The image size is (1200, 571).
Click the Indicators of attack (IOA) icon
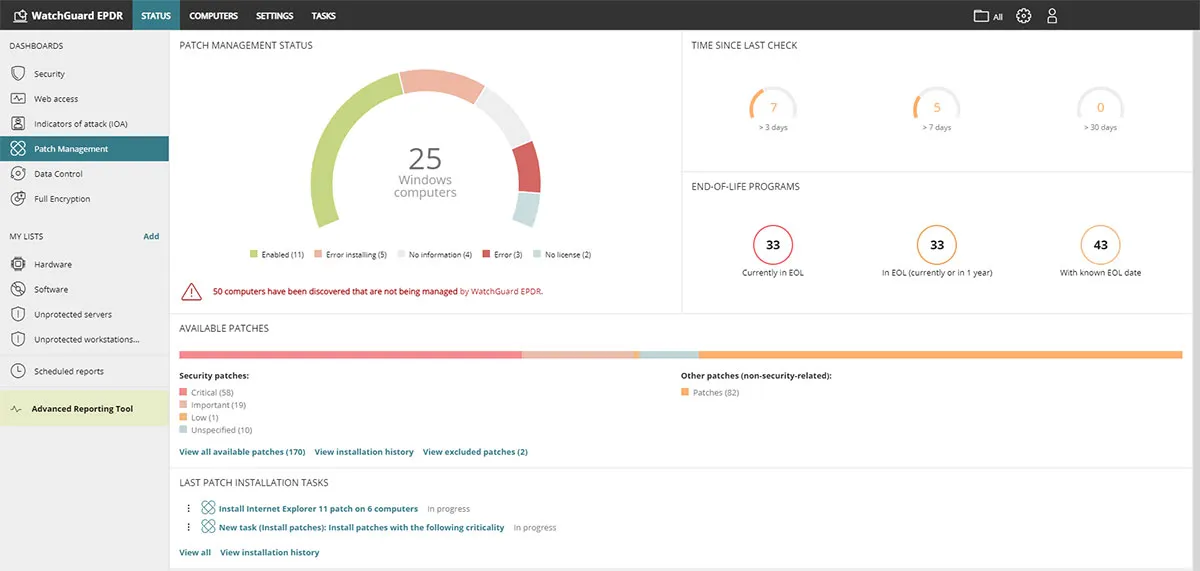pos(17,124)
